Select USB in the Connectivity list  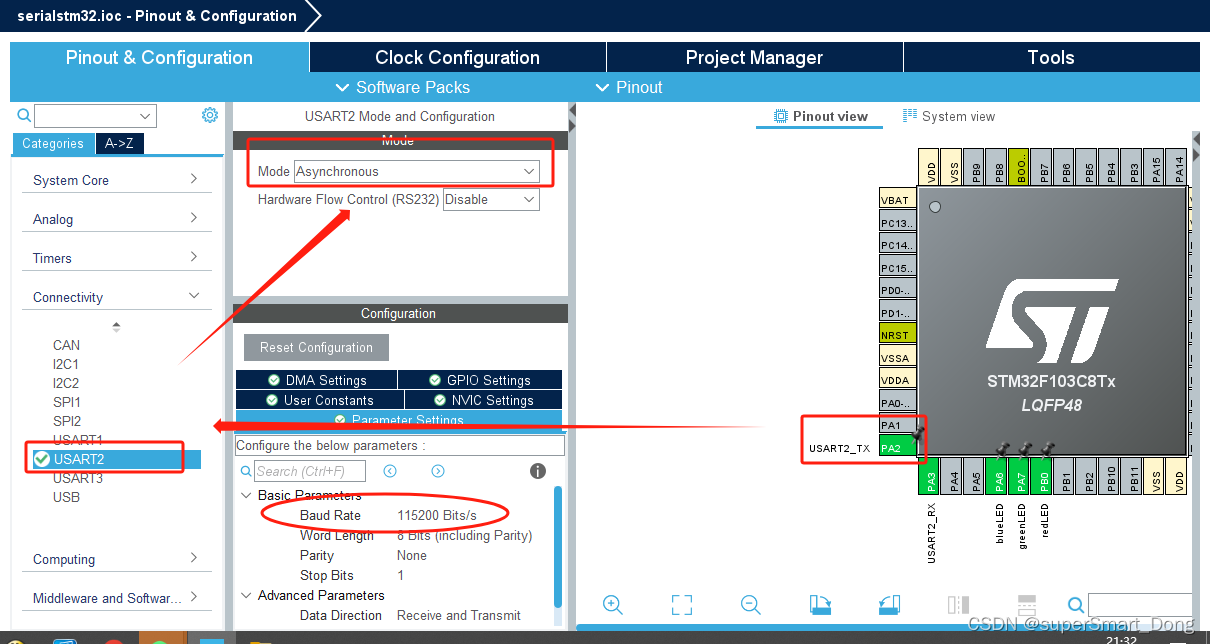click(x=66, y=497)
